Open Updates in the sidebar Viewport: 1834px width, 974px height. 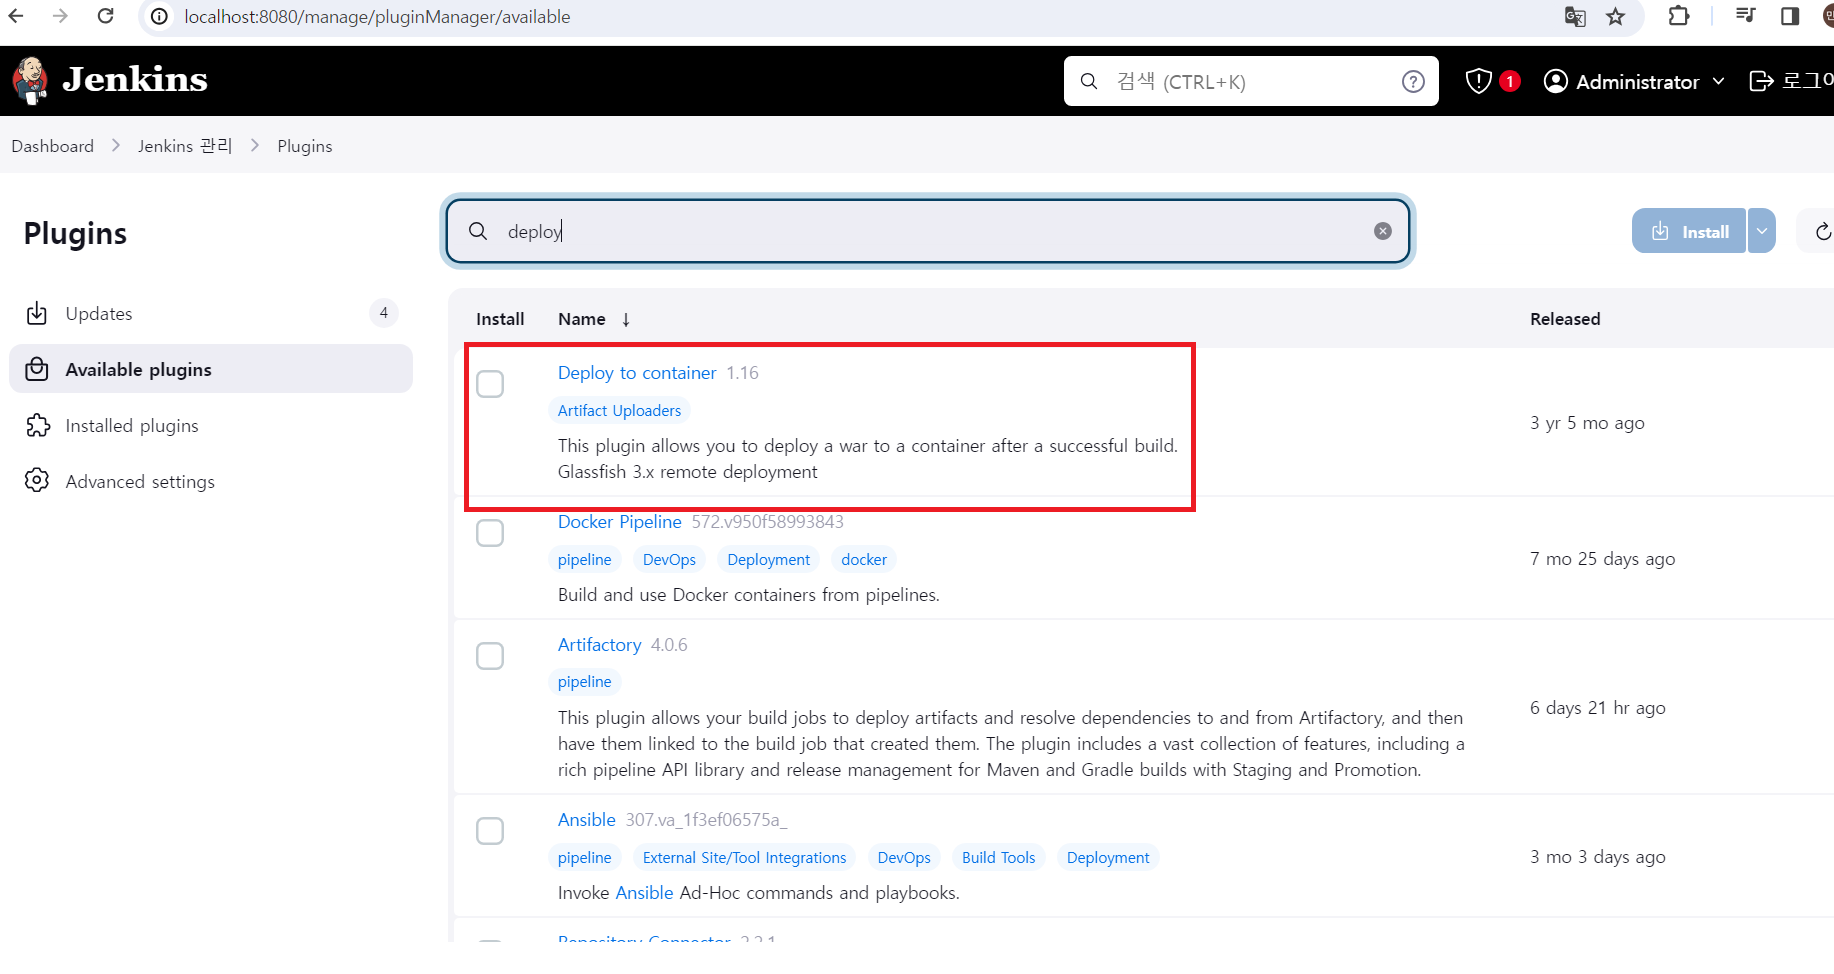[211, 313]
